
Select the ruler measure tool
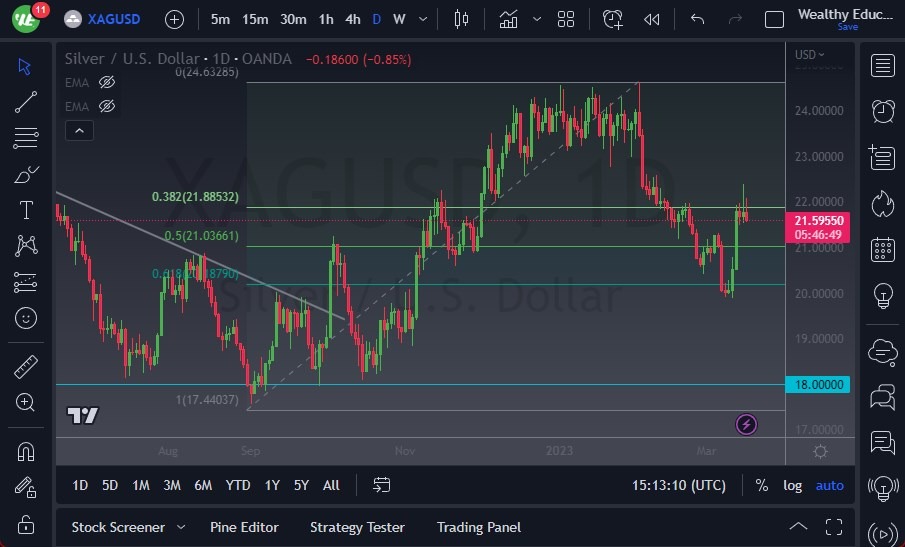pyautogui.click(x=26, y=367)
